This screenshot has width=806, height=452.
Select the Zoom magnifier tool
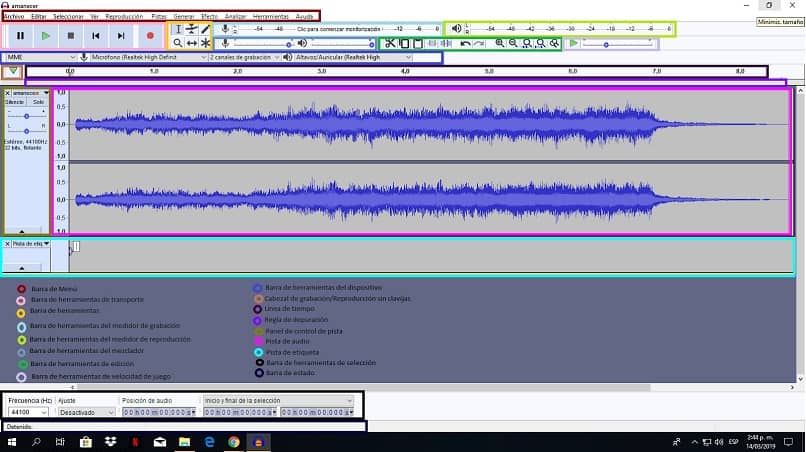pyautogui.click(x=178, y=44)
